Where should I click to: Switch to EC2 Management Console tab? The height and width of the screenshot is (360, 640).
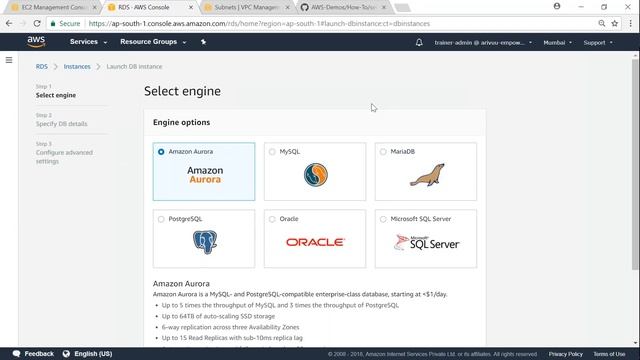point(52,7)
